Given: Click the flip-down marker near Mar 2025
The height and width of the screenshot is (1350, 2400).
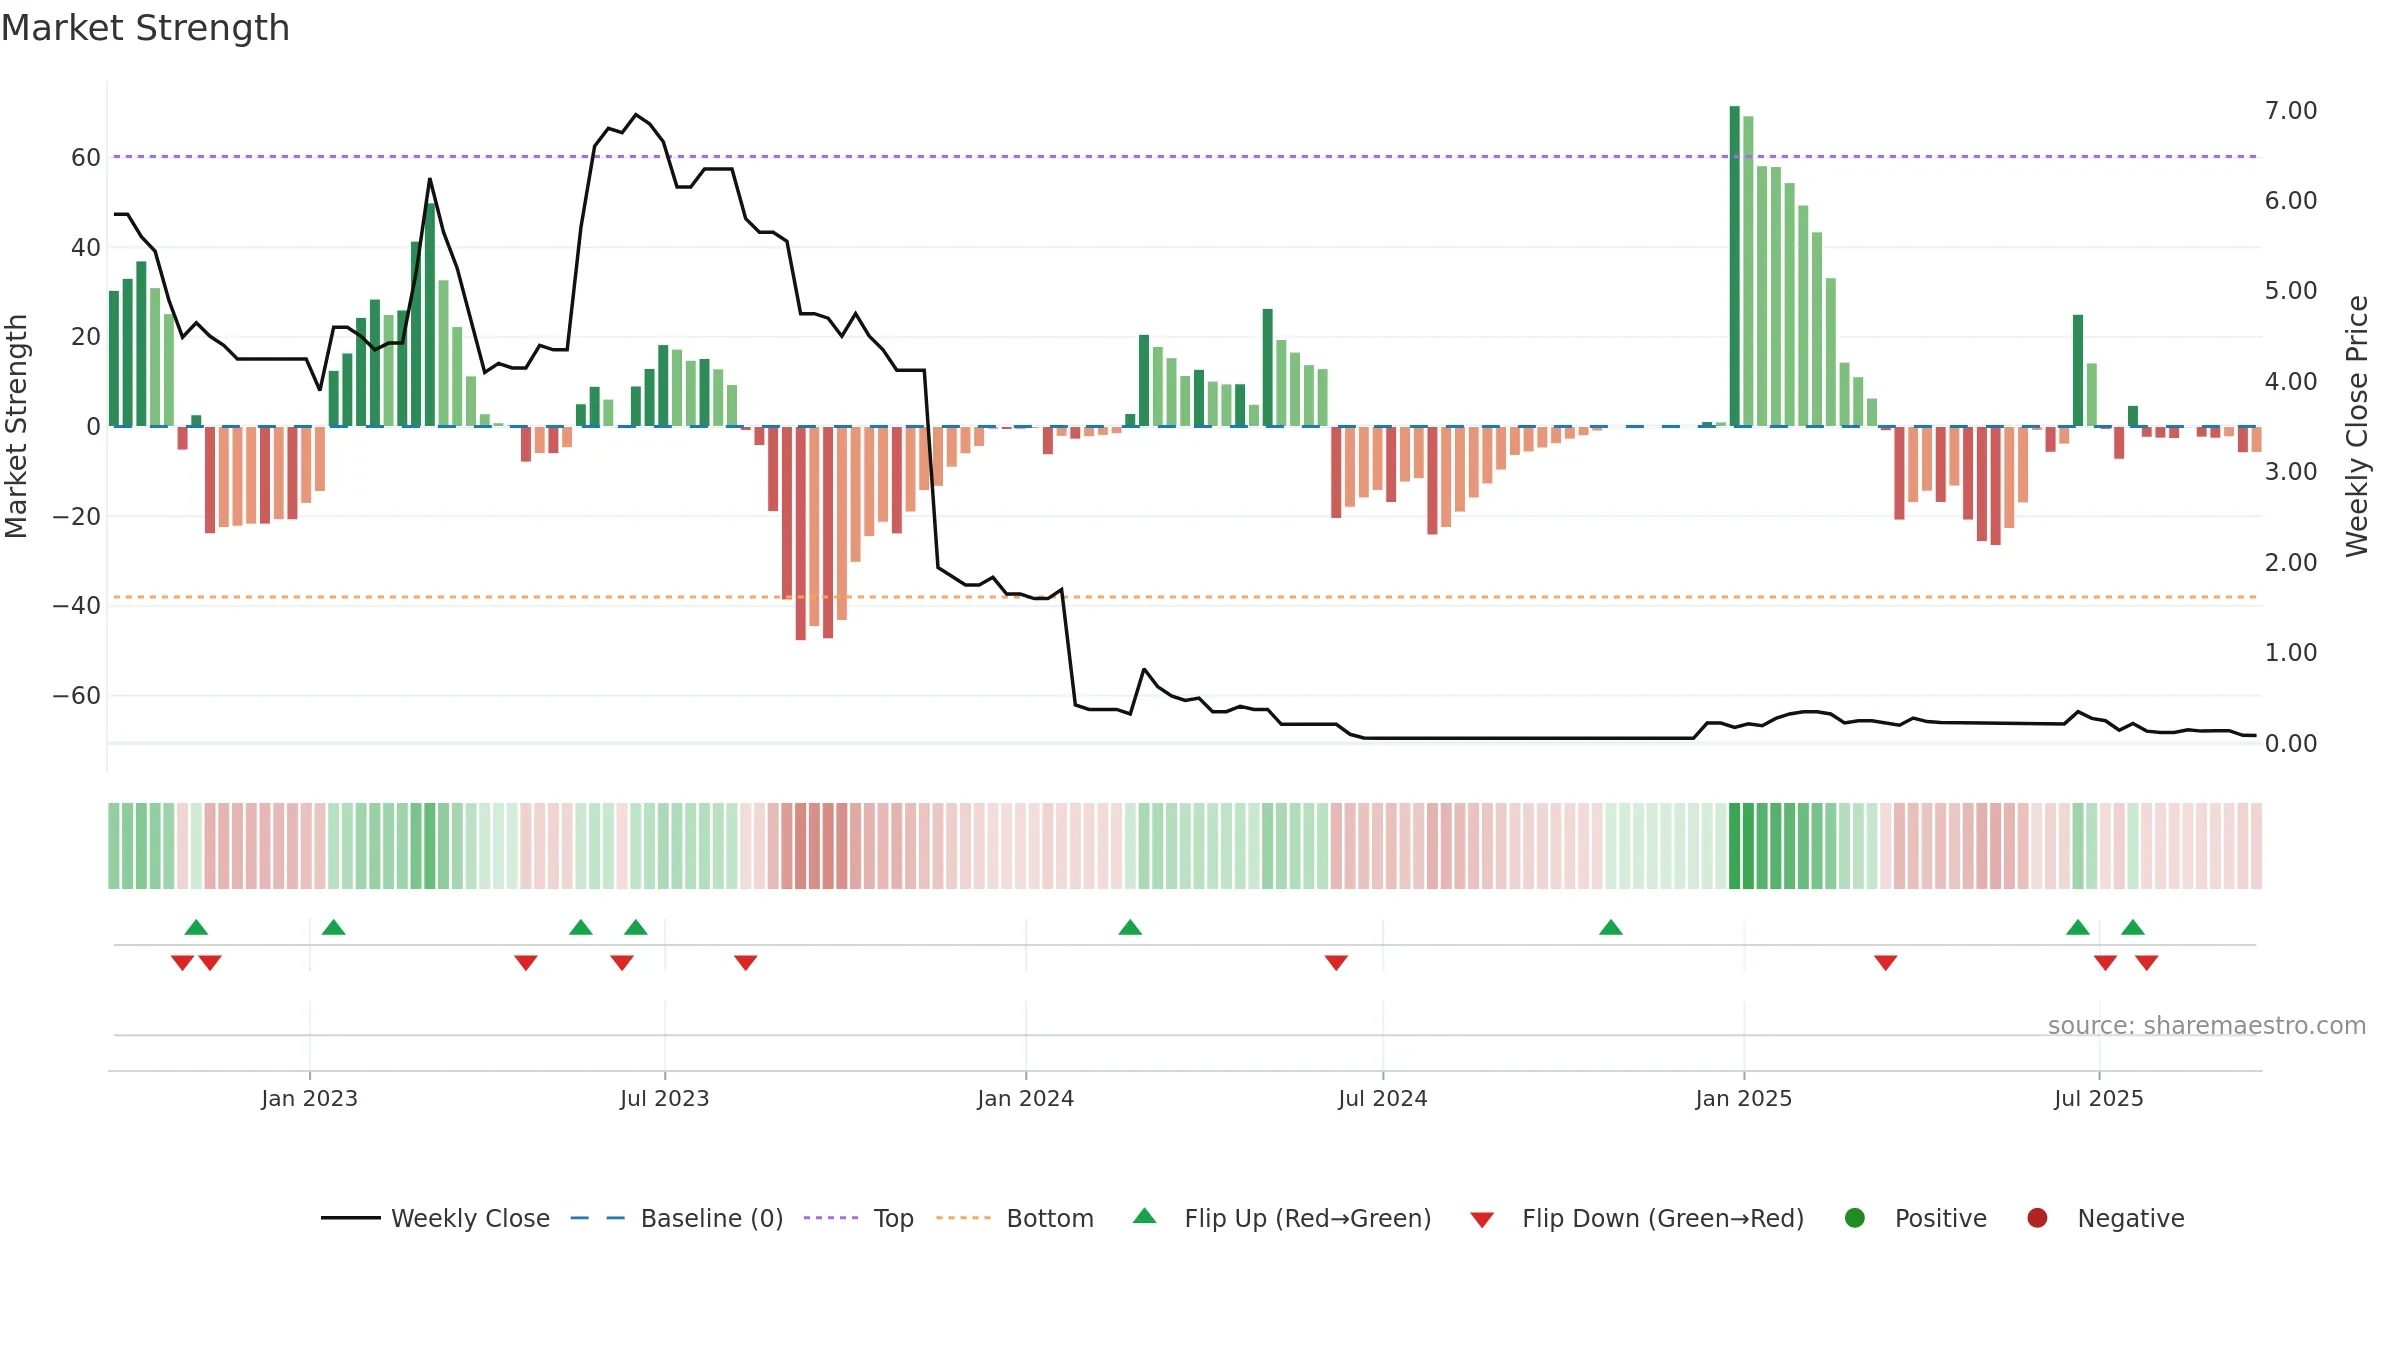Looking at the screenshot, I should (x=1886, y=962).
